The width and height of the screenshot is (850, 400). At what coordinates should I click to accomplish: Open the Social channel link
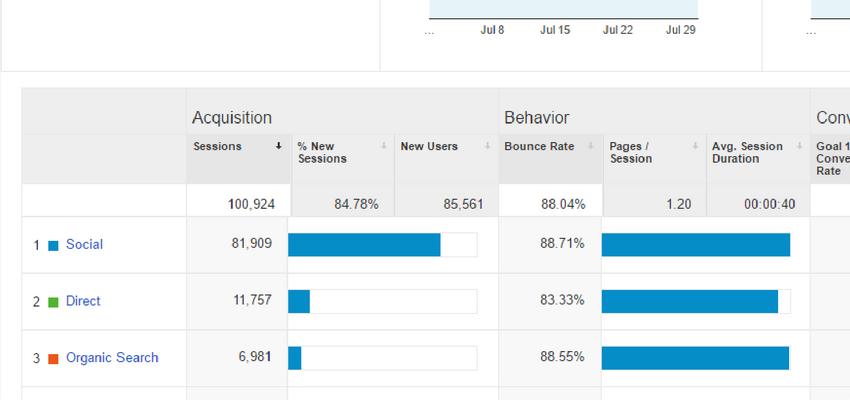pyautogui.click(x=84, y=244)
